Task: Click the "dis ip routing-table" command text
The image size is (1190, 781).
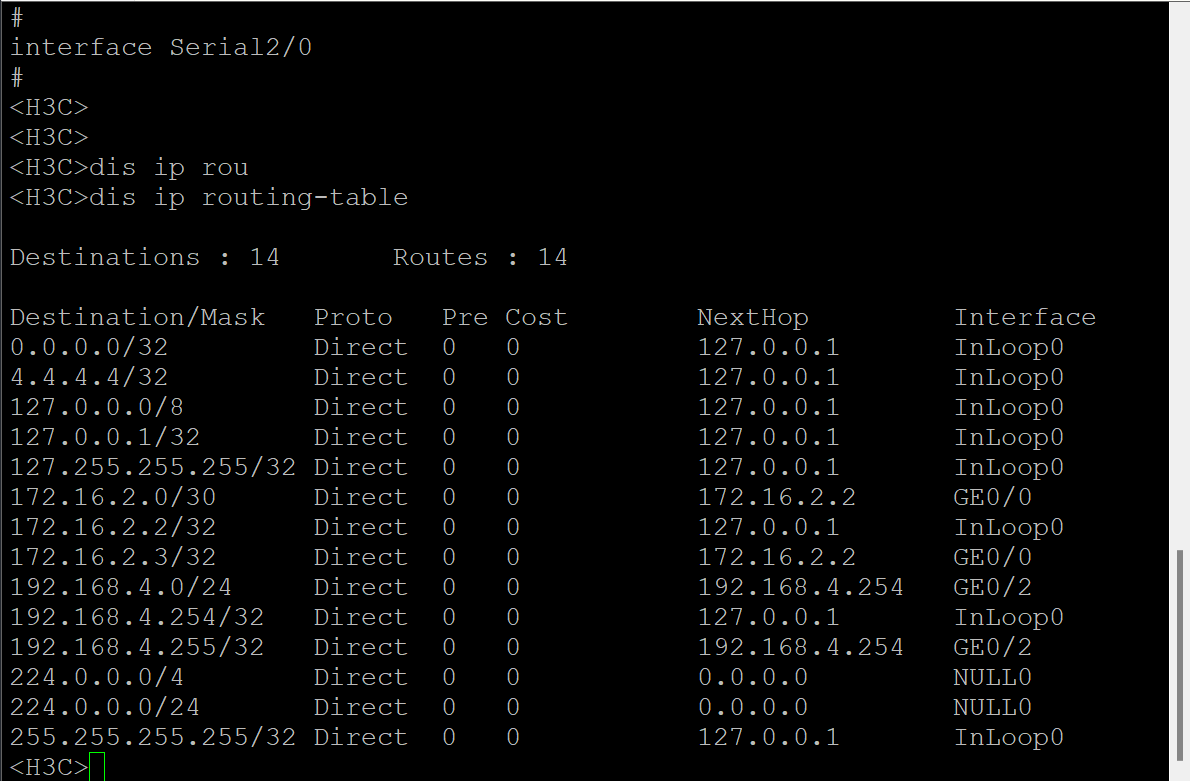Action: click(248, 198)
